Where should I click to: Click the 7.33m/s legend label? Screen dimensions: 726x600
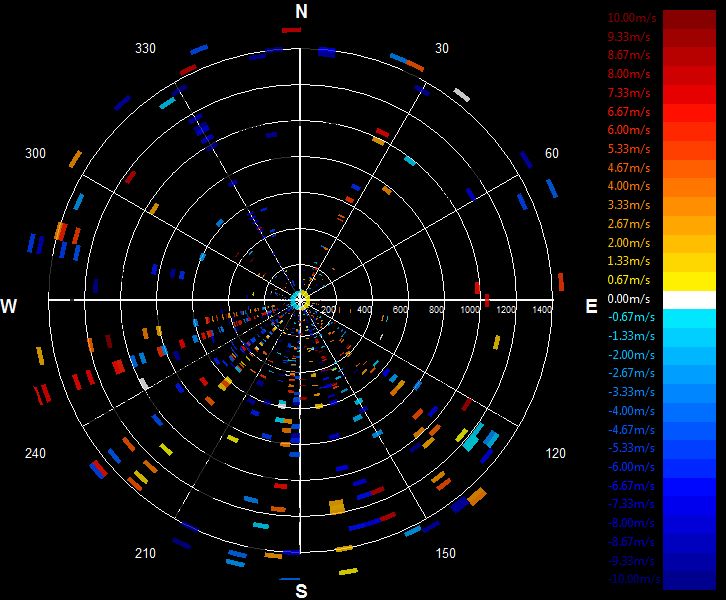coord(629,93)
